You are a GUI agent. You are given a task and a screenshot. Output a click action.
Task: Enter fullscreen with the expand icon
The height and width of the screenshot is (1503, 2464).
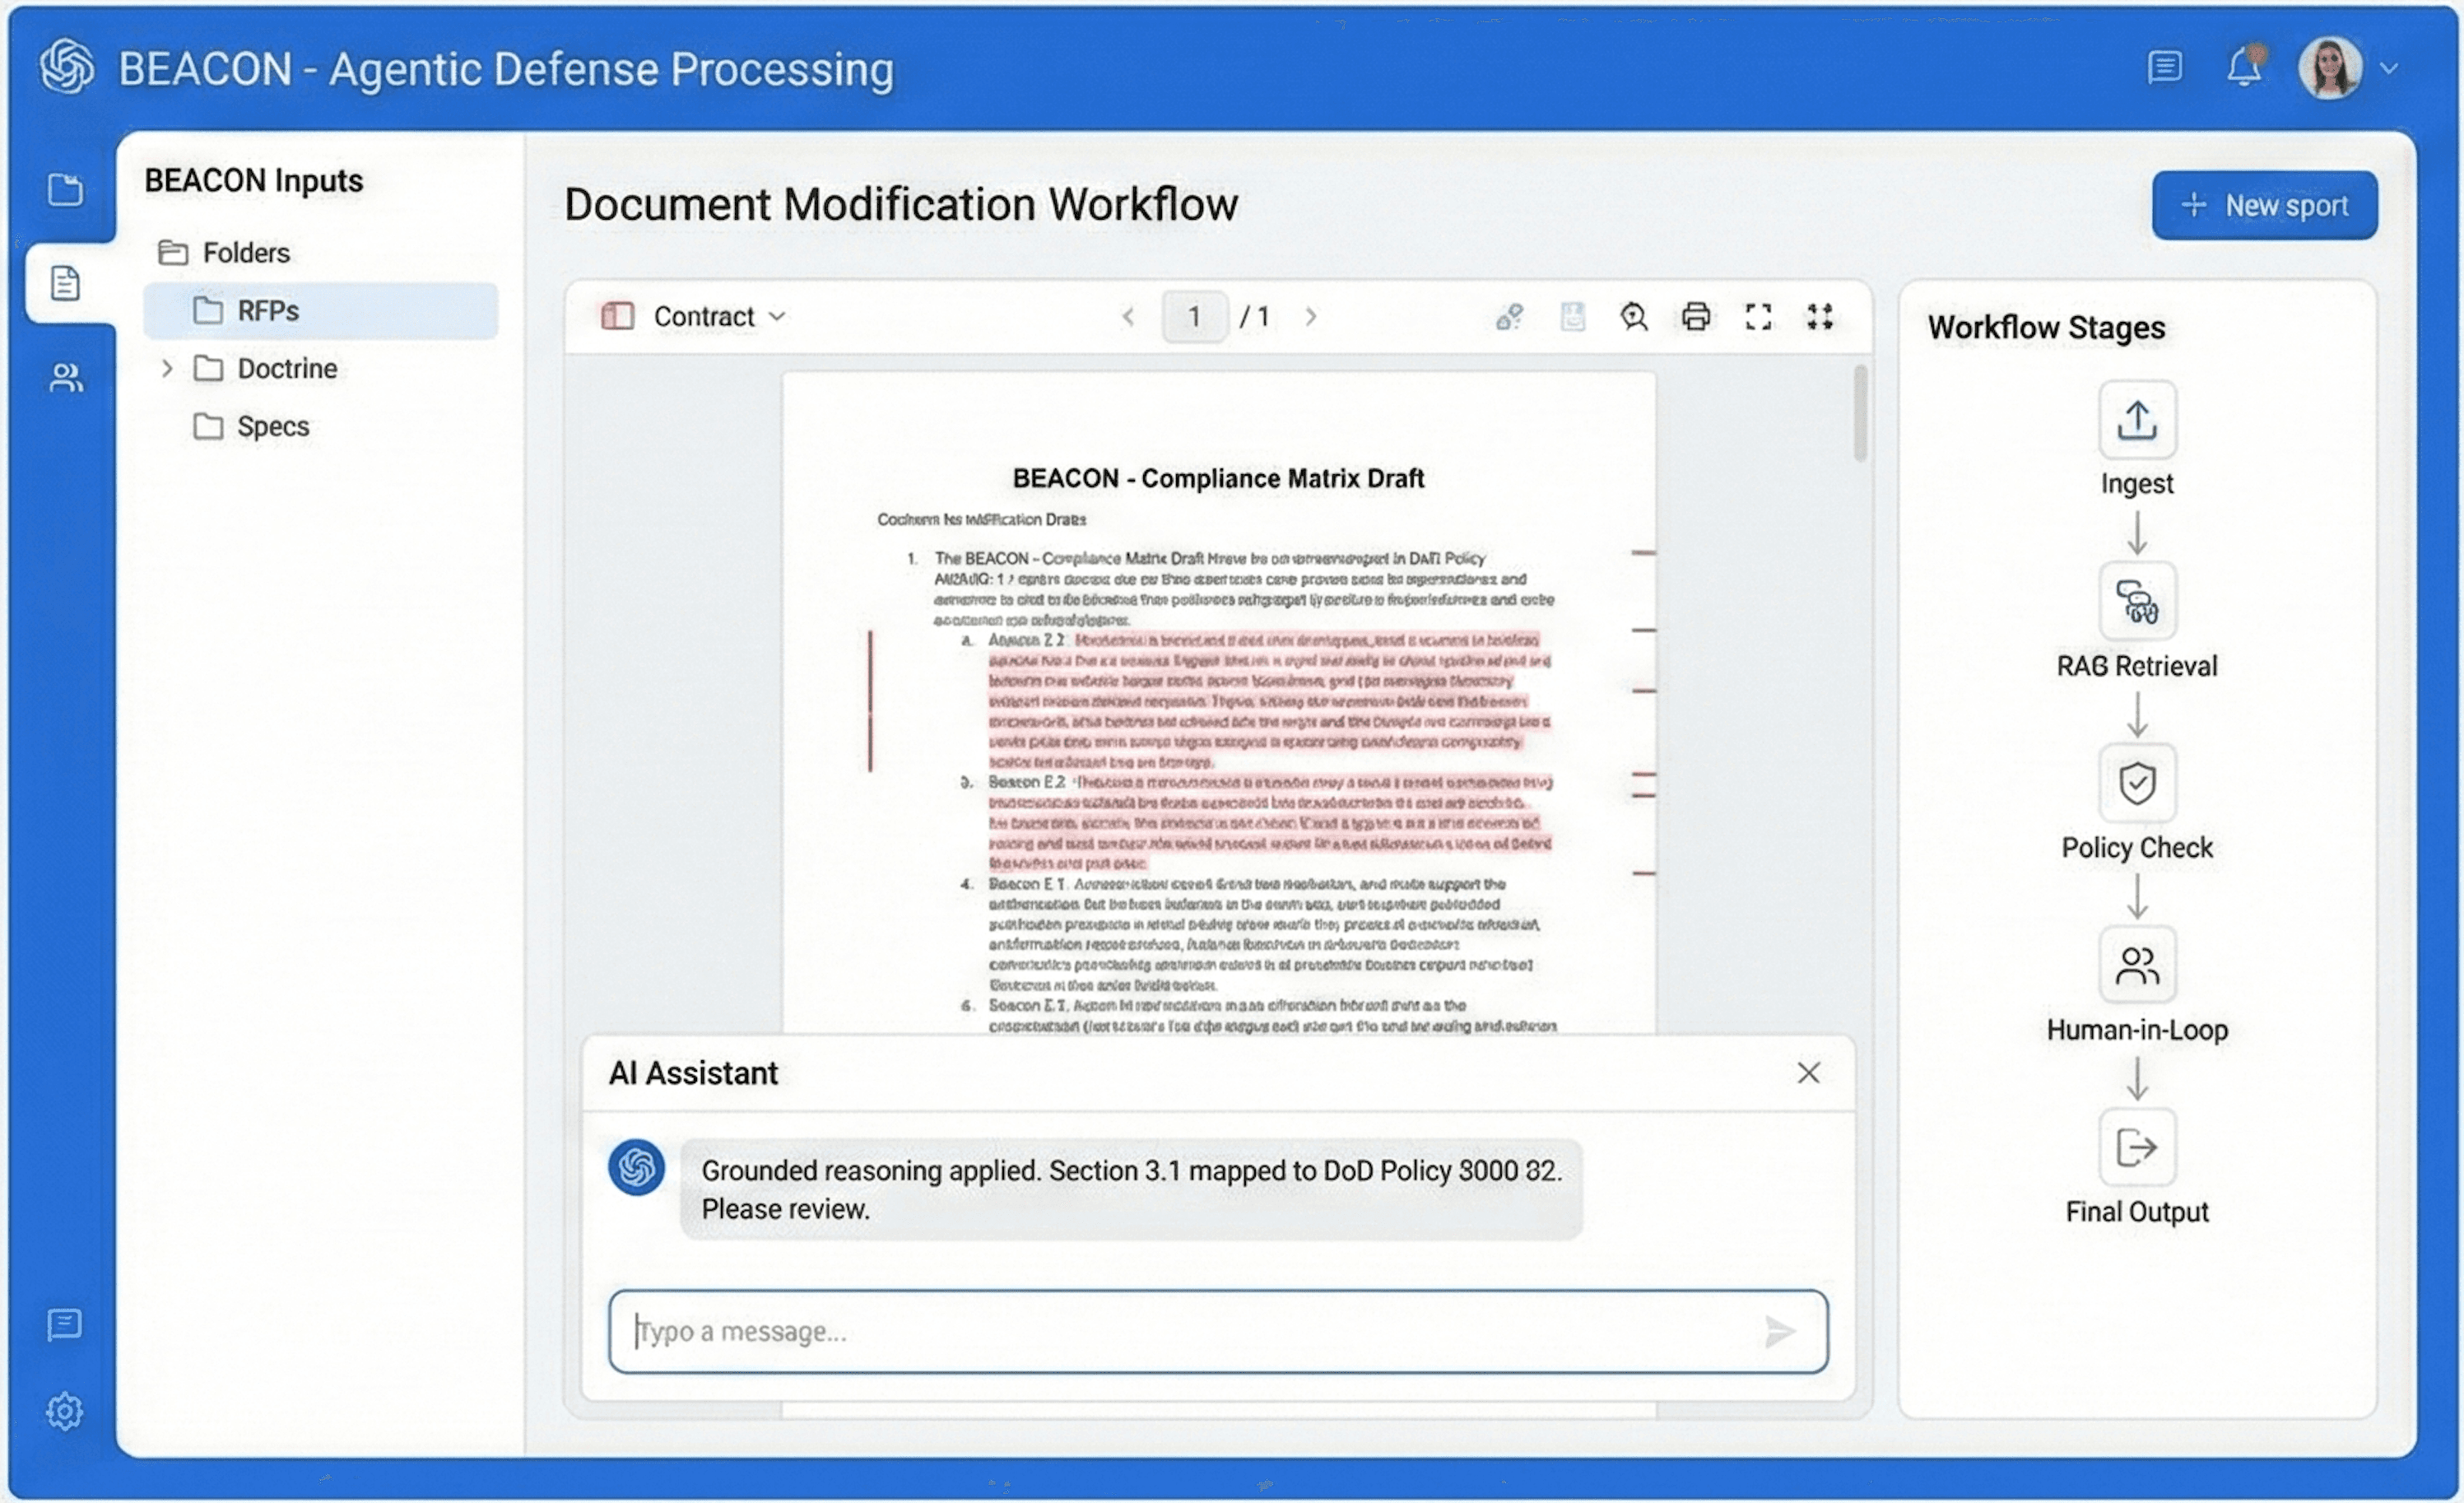click(x=1759, y=316)
